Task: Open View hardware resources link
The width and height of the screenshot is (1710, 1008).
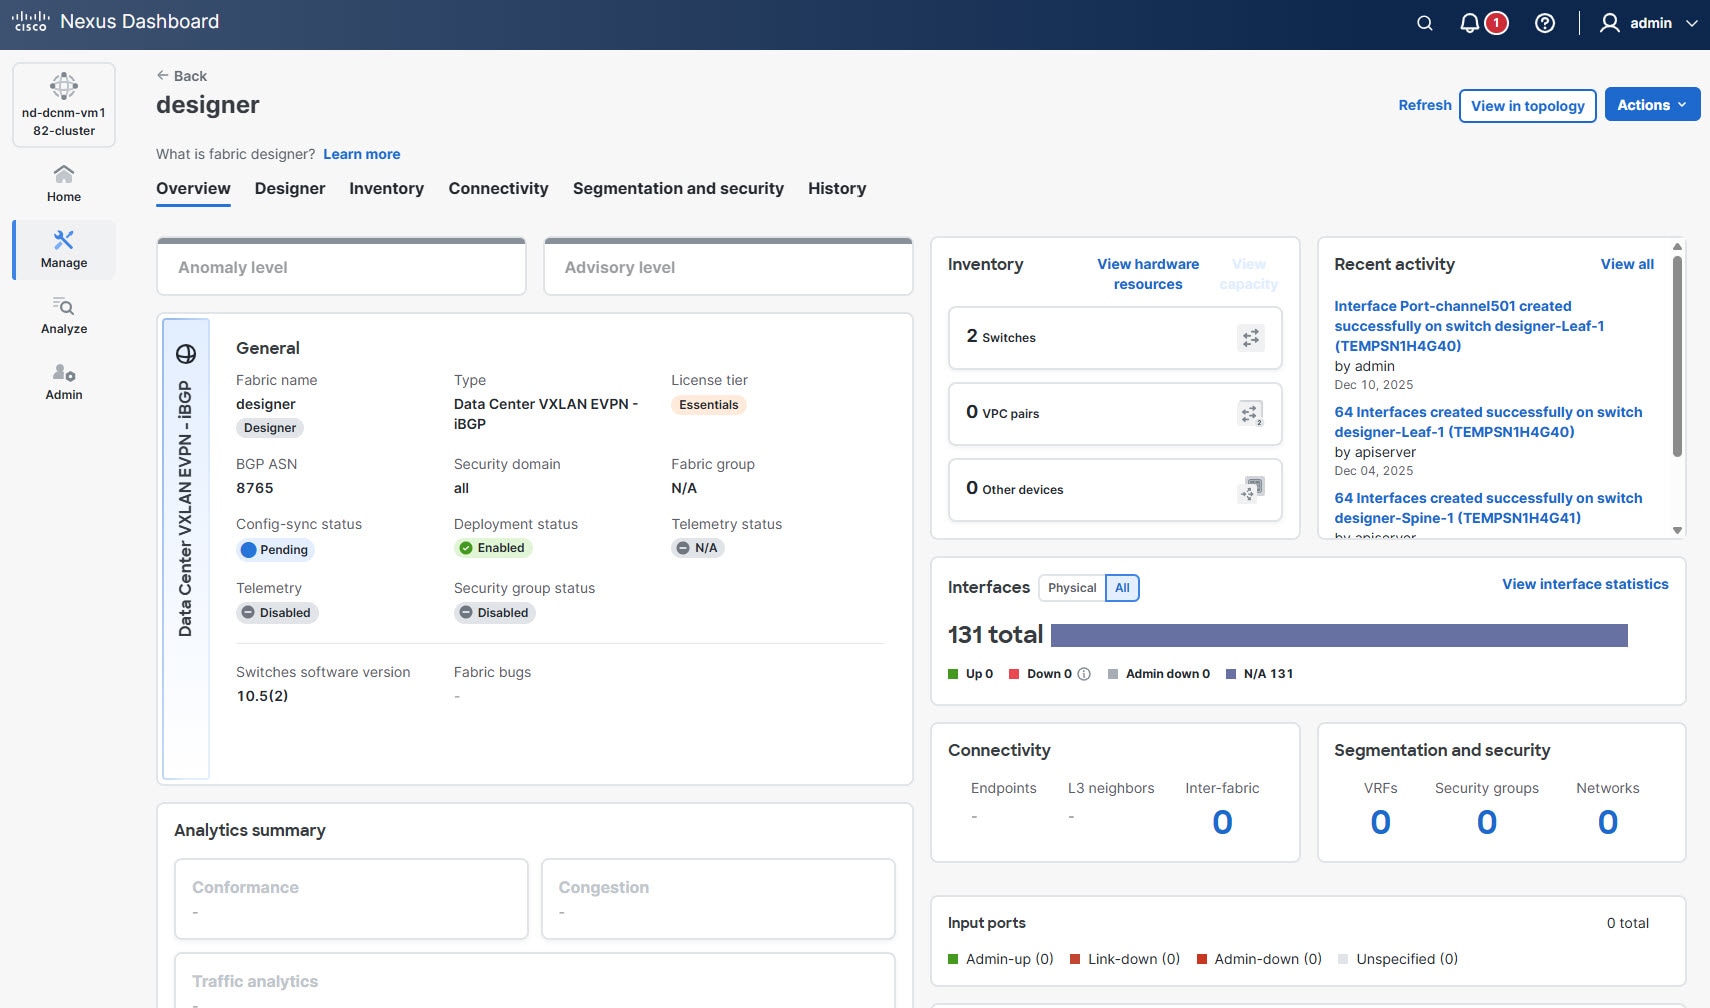Action: click(x=1148, y=274)
